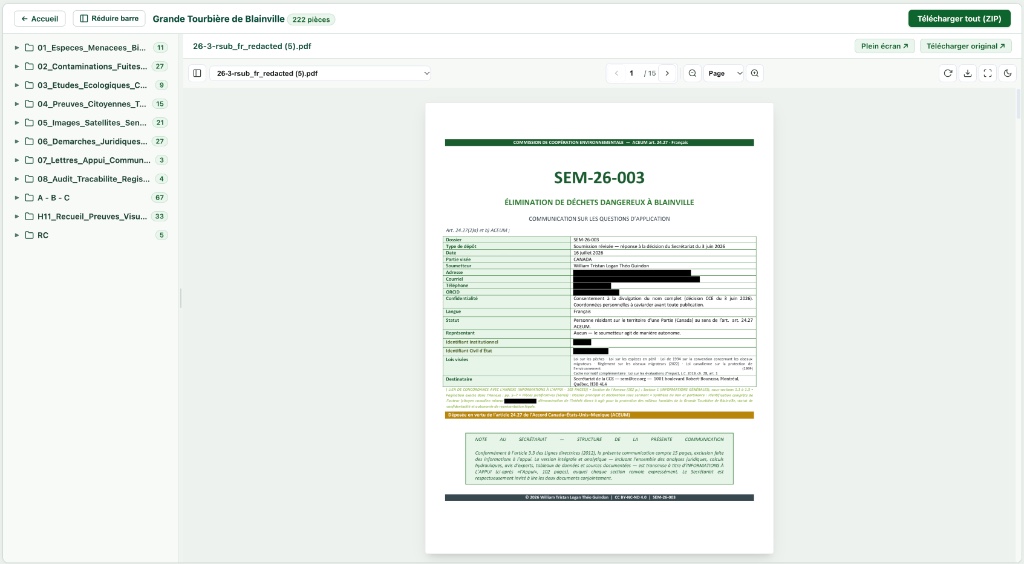
Task: Expand the 03_Etudes_Ecologiques folder arrow
Action: click(17, 85)
